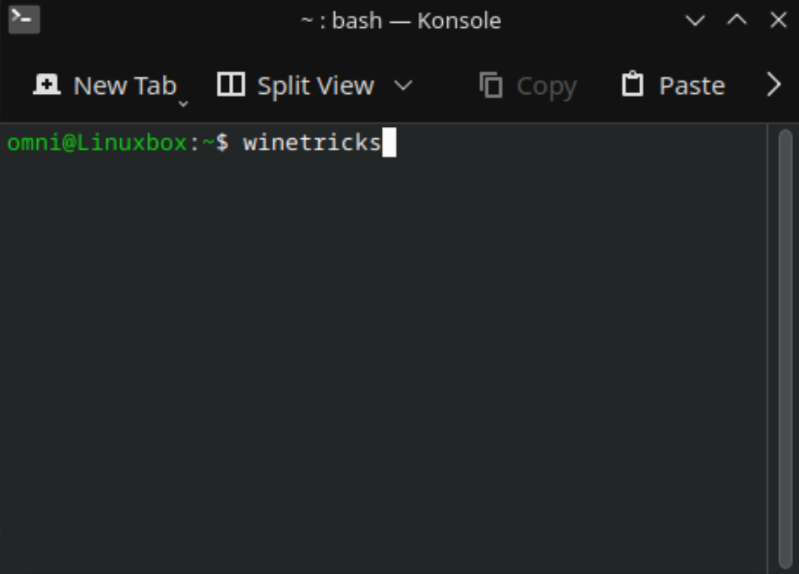The height and width of the screenshot is (574, 799).
Task: Close the Konsole window
Action: [778, 20]
